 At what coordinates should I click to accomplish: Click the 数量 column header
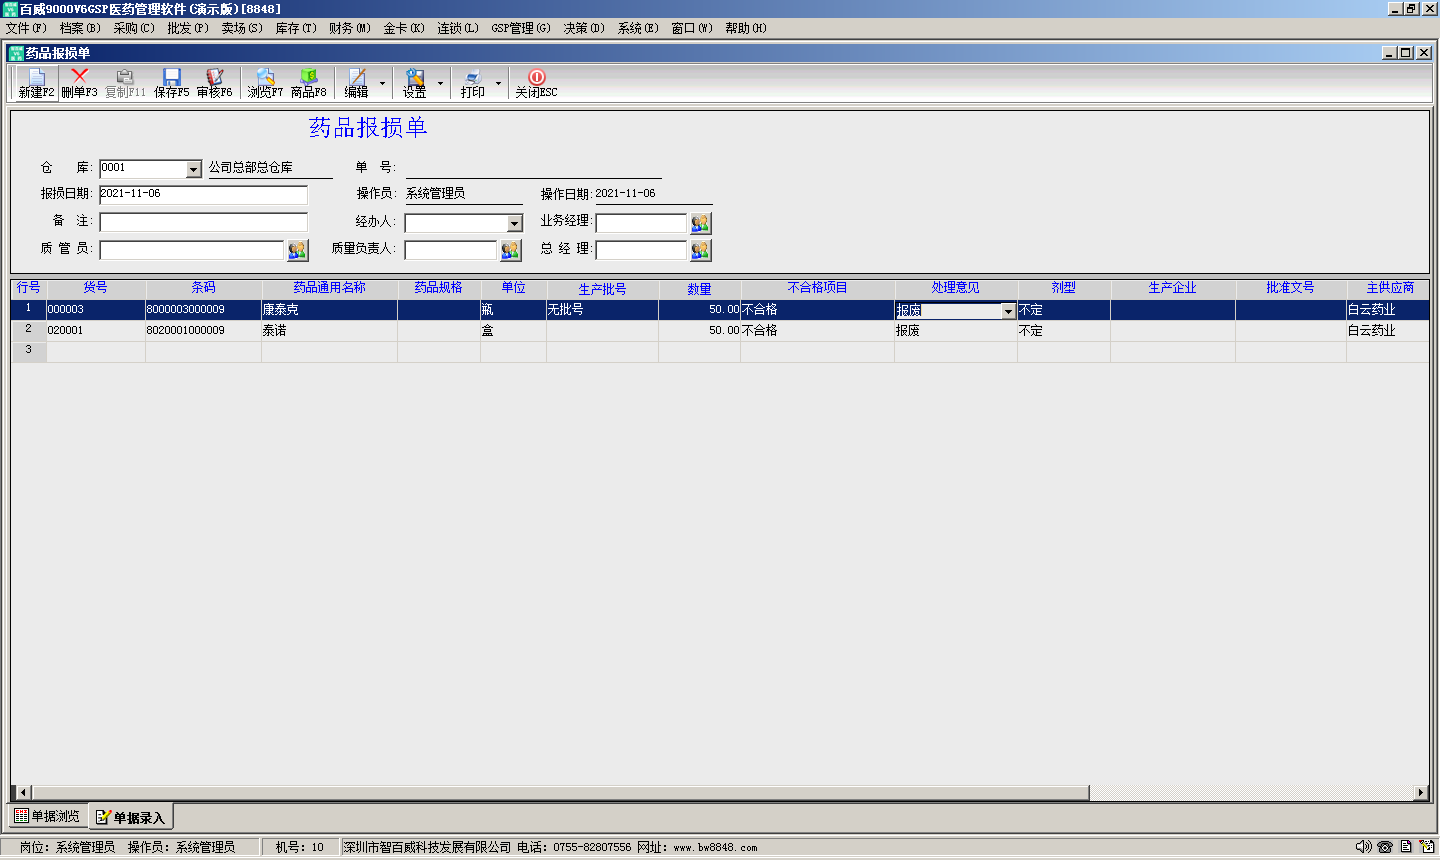pyautogui.click(x=699, y=289)
